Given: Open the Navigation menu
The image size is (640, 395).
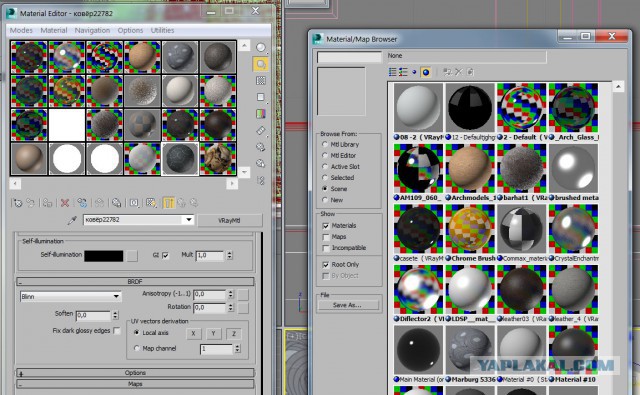Looking at the screenshot, I should (92, 30).
